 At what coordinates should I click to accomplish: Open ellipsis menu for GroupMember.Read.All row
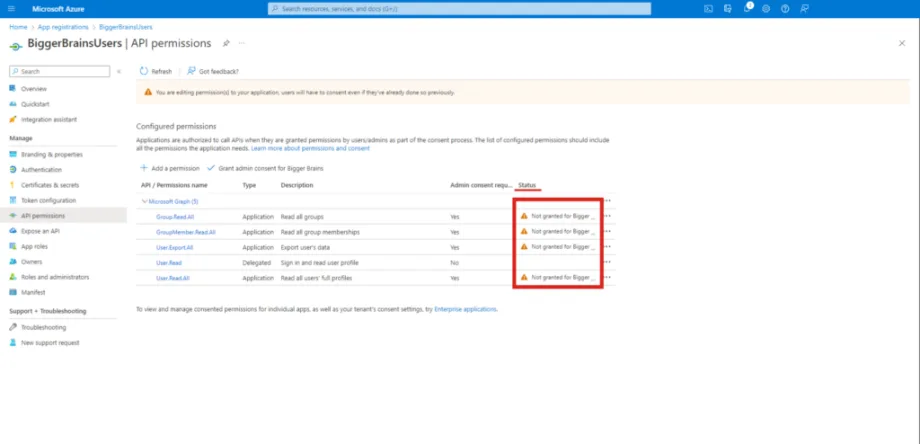(608, 231)
